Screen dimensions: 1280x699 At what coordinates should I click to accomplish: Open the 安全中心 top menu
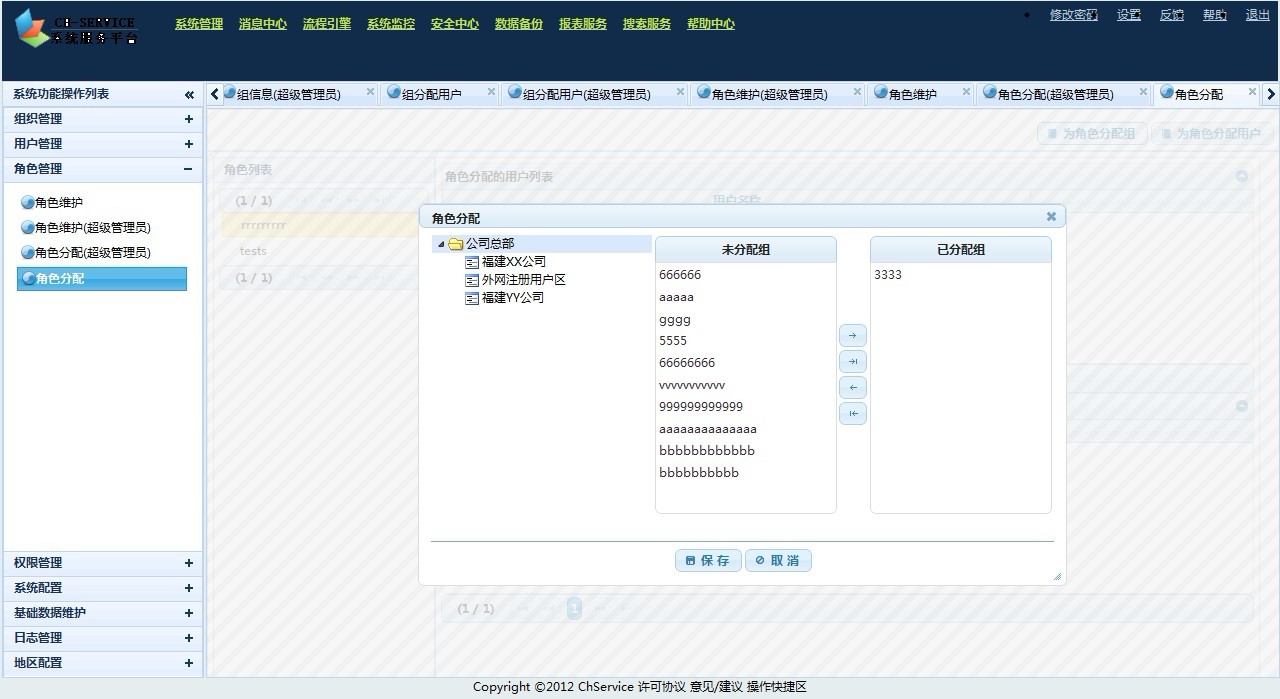455,24
